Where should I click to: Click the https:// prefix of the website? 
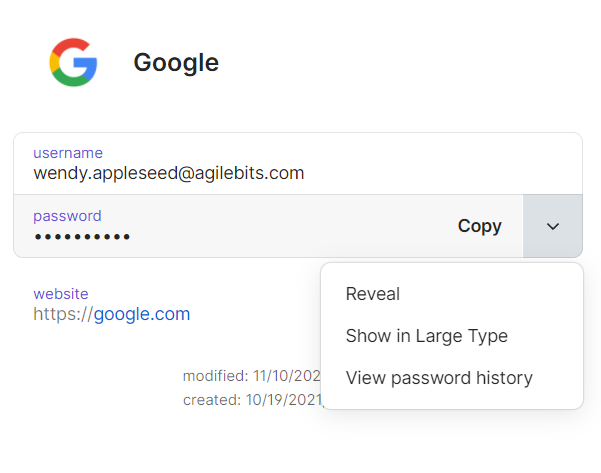click(63, 314)
